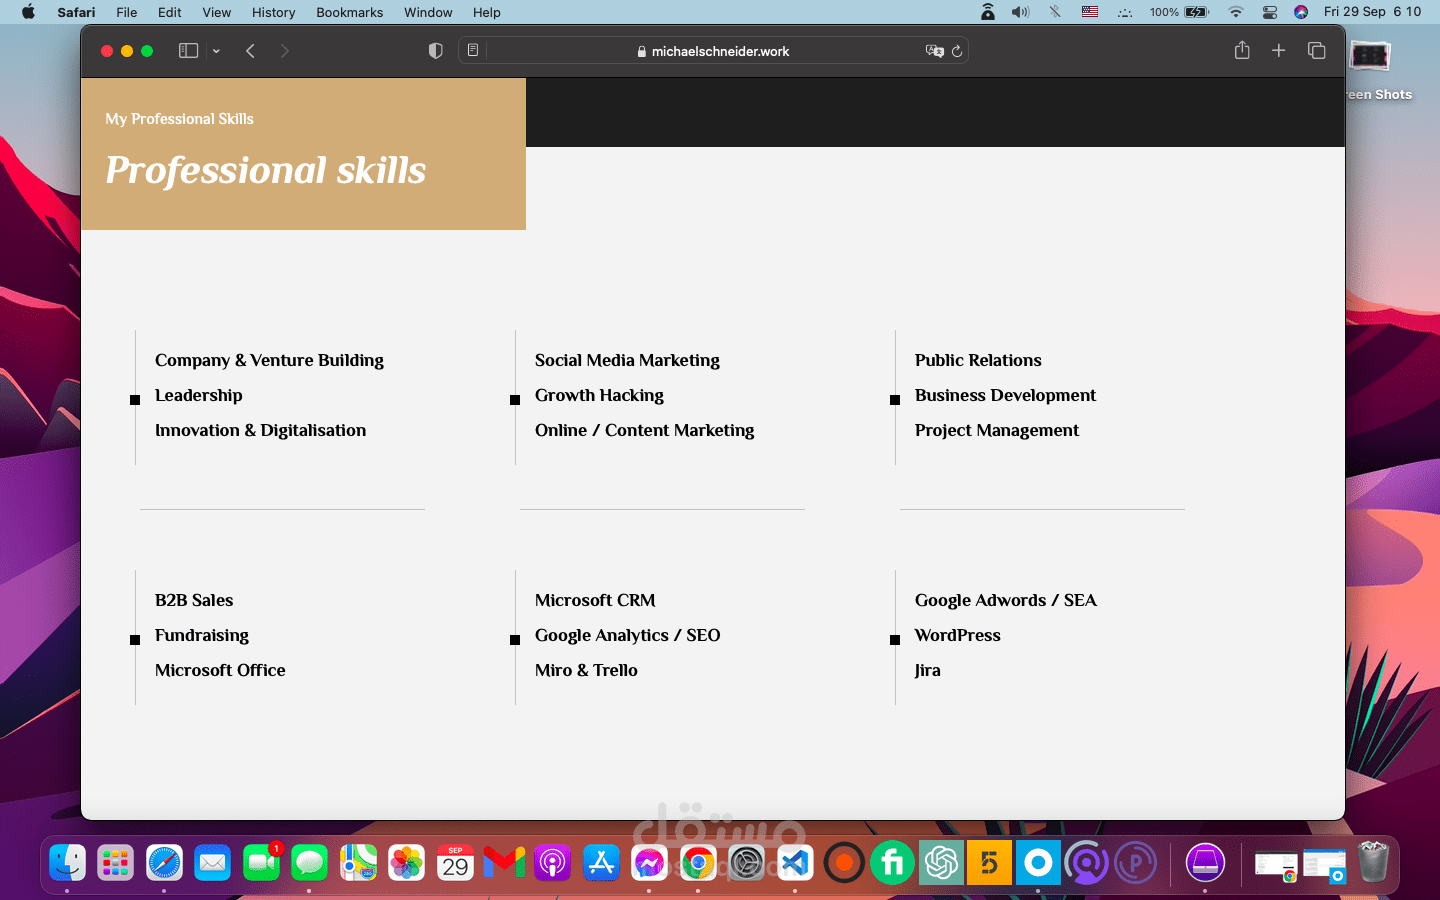Toggle the Wi-Fi status menu

[x=1236, y=12]
